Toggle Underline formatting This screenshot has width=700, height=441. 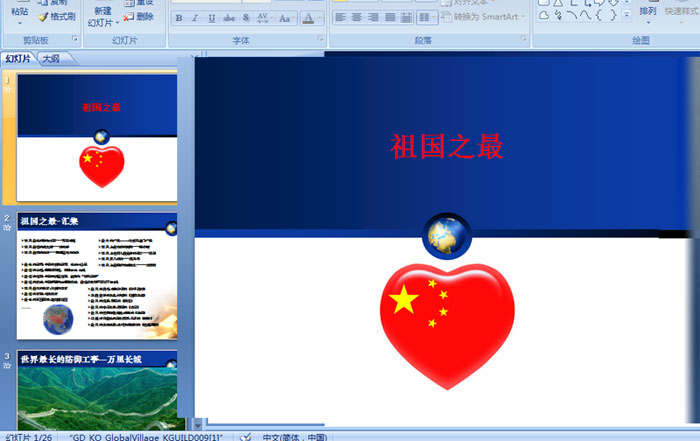click(x=212, y=18)
